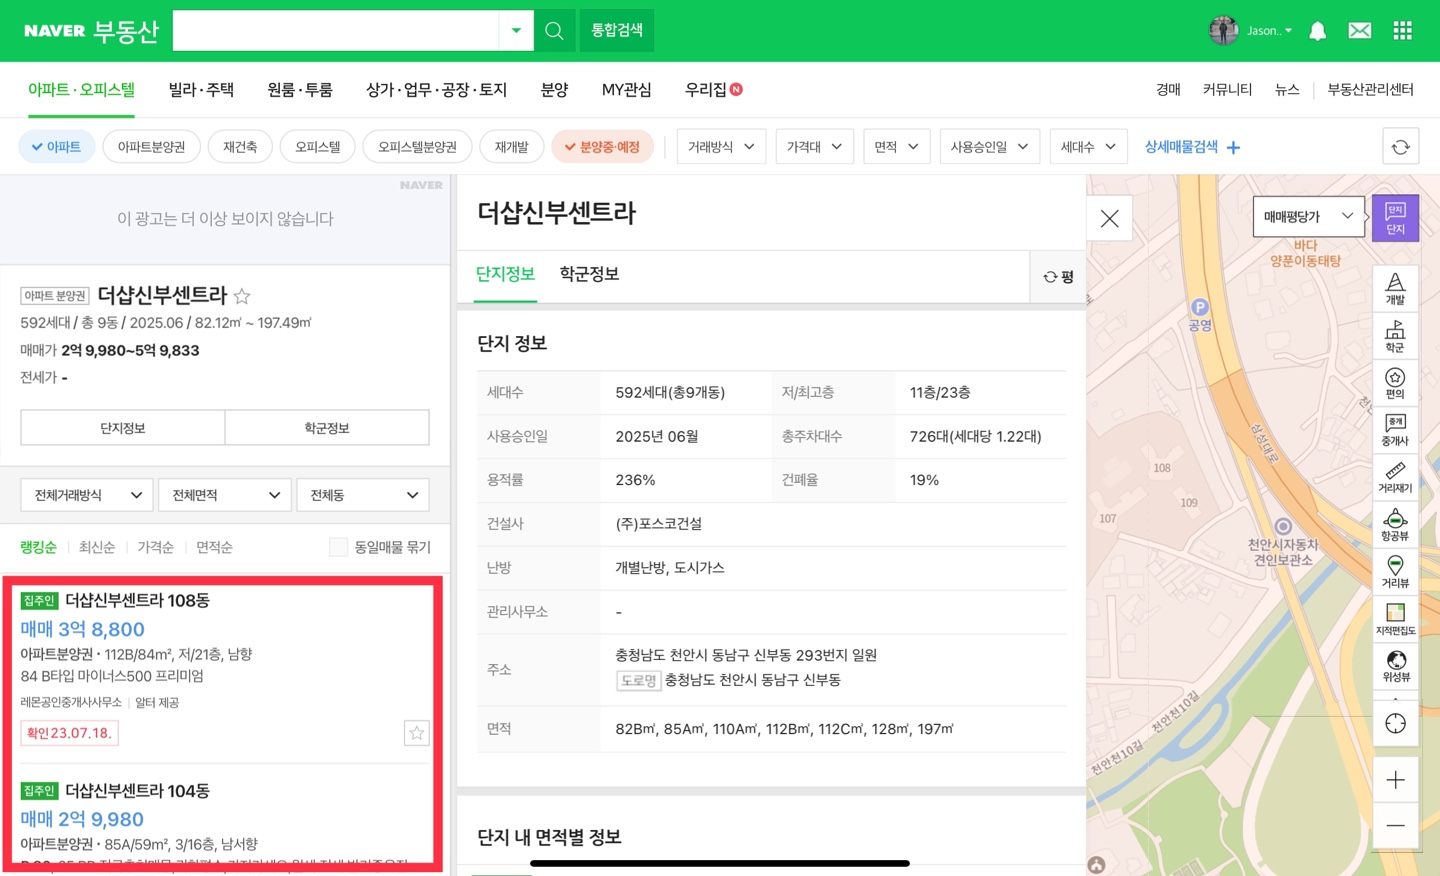1440x876 pixels.
Task: Open the 상가·업무·공장·토지 menu
Action: click(436, 90)
